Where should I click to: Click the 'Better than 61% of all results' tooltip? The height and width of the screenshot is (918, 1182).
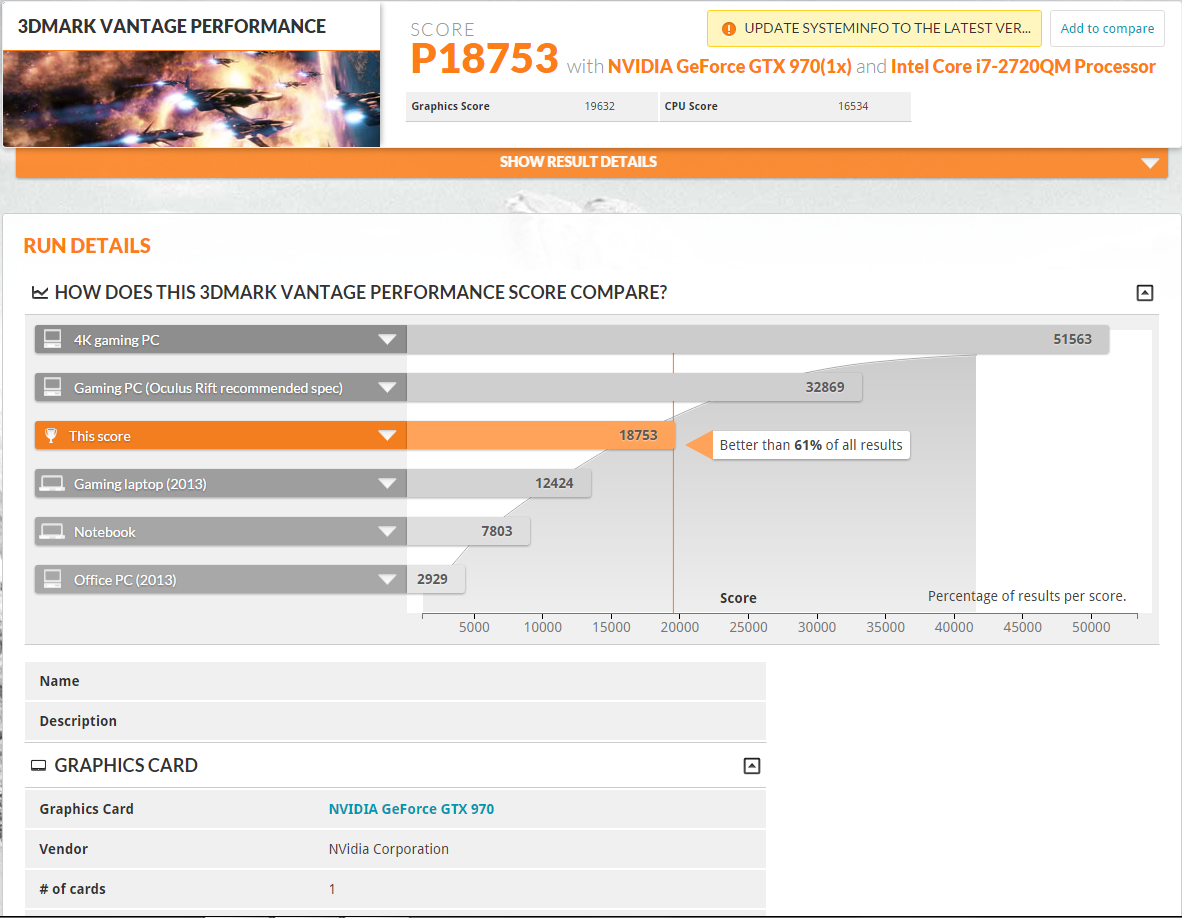[811, 445]
